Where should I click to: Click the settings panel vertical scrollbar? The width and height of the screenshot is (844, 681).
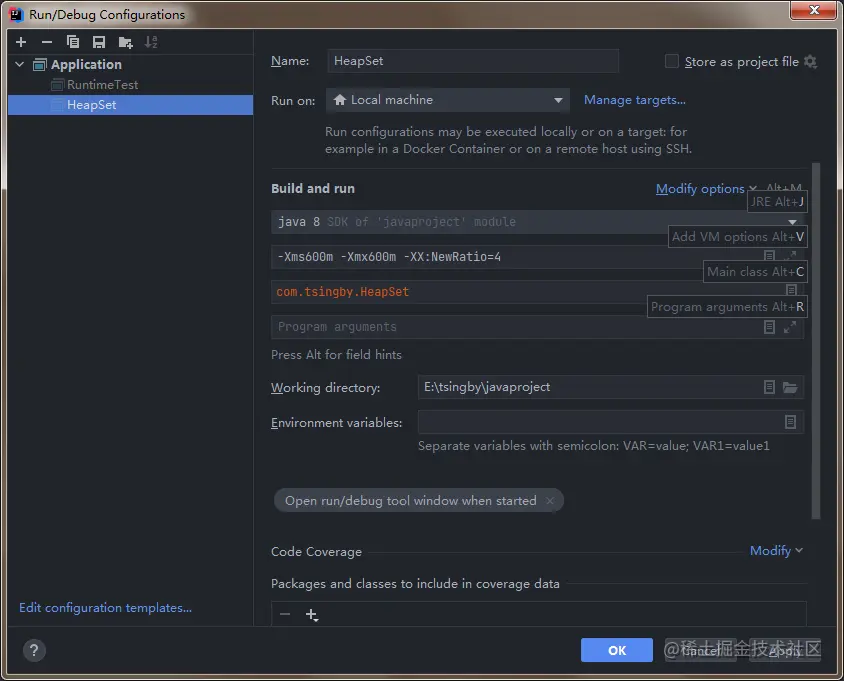[816, 340]
